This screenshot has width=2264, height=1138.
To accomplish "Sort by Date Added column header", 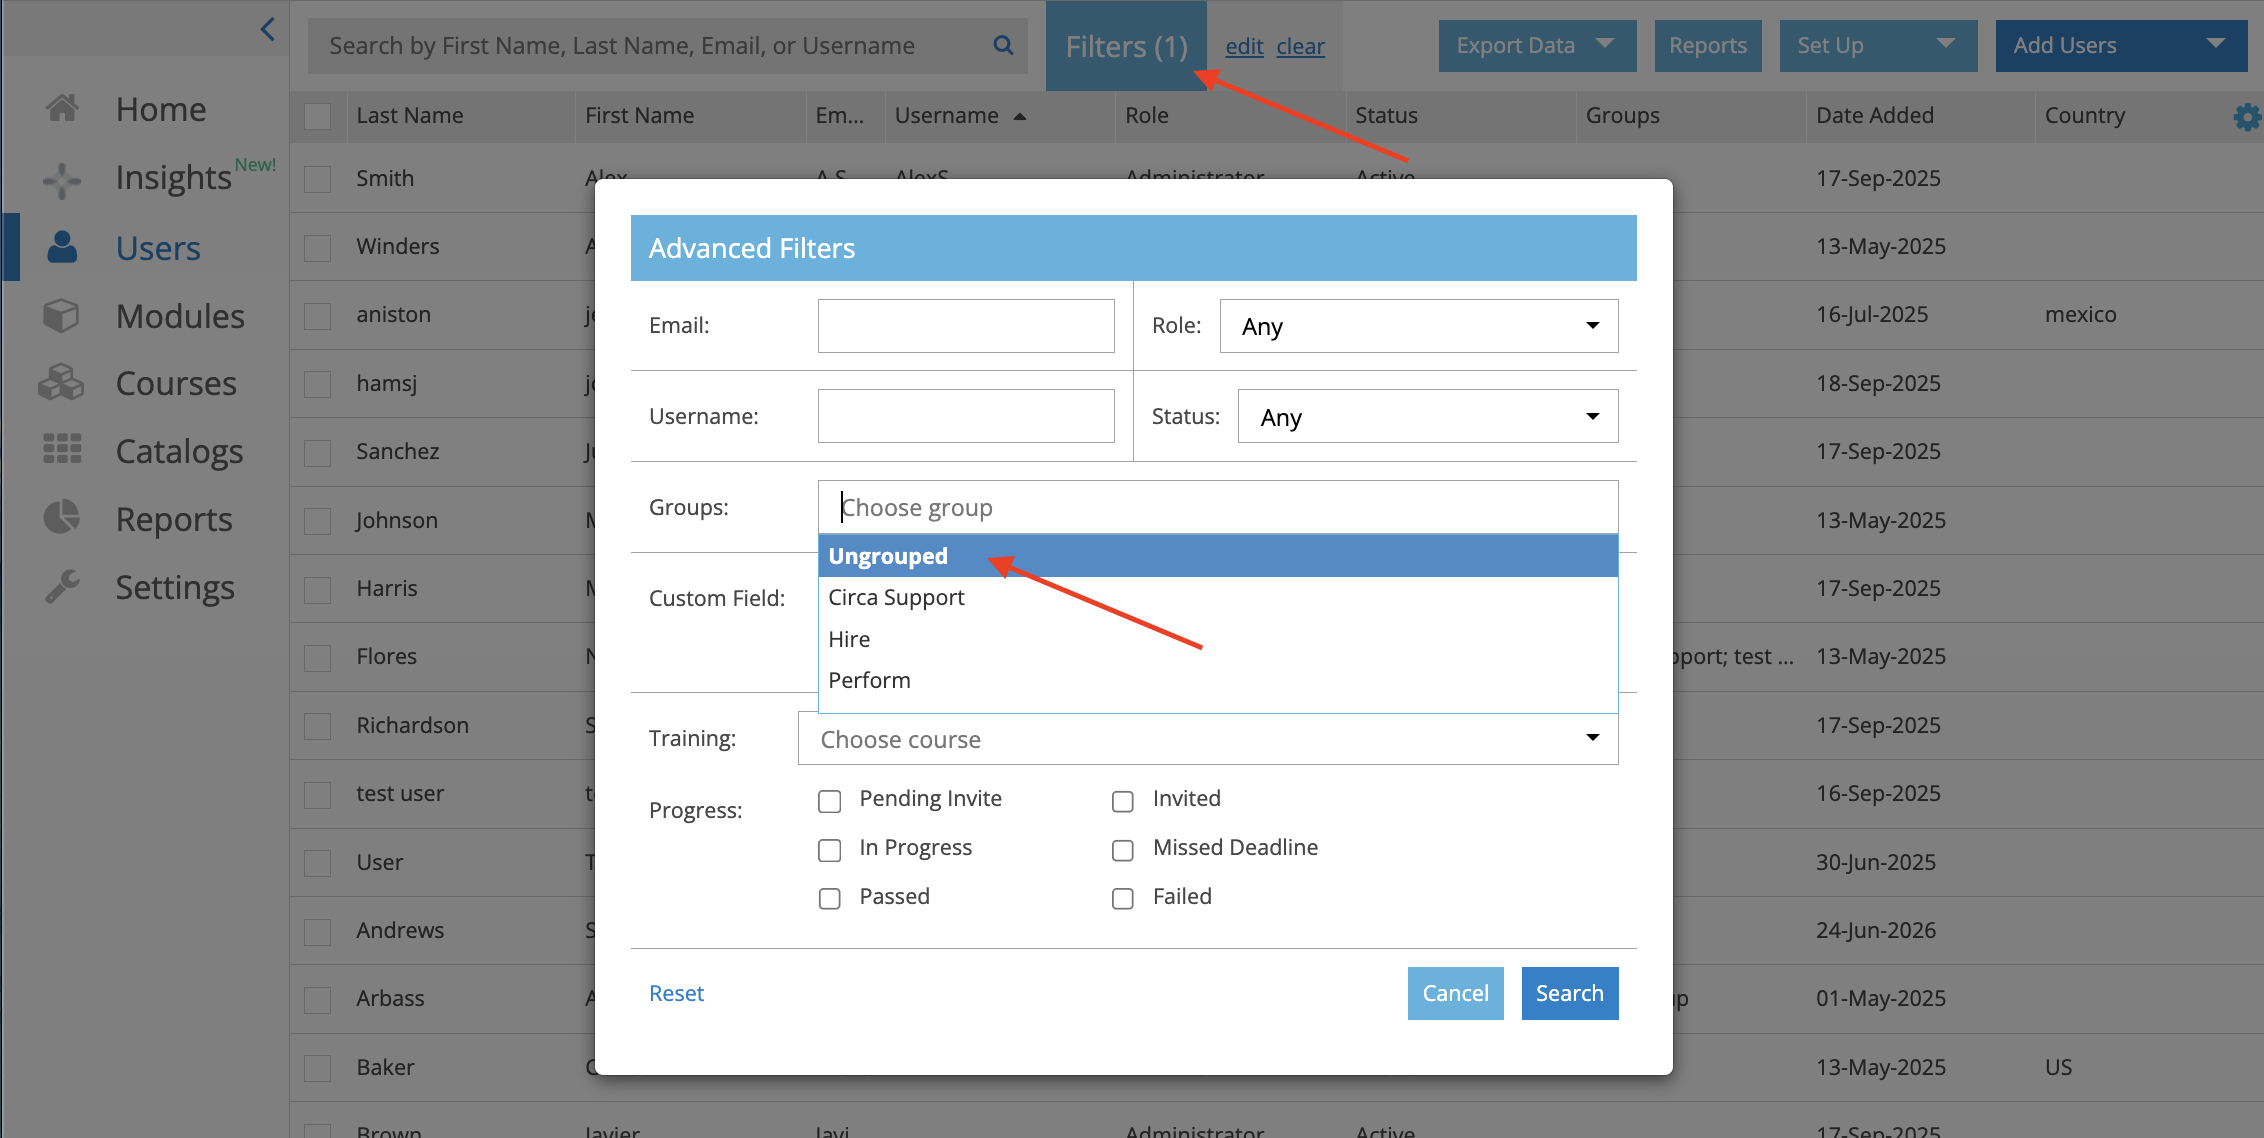I will (x=1875, y=116).
